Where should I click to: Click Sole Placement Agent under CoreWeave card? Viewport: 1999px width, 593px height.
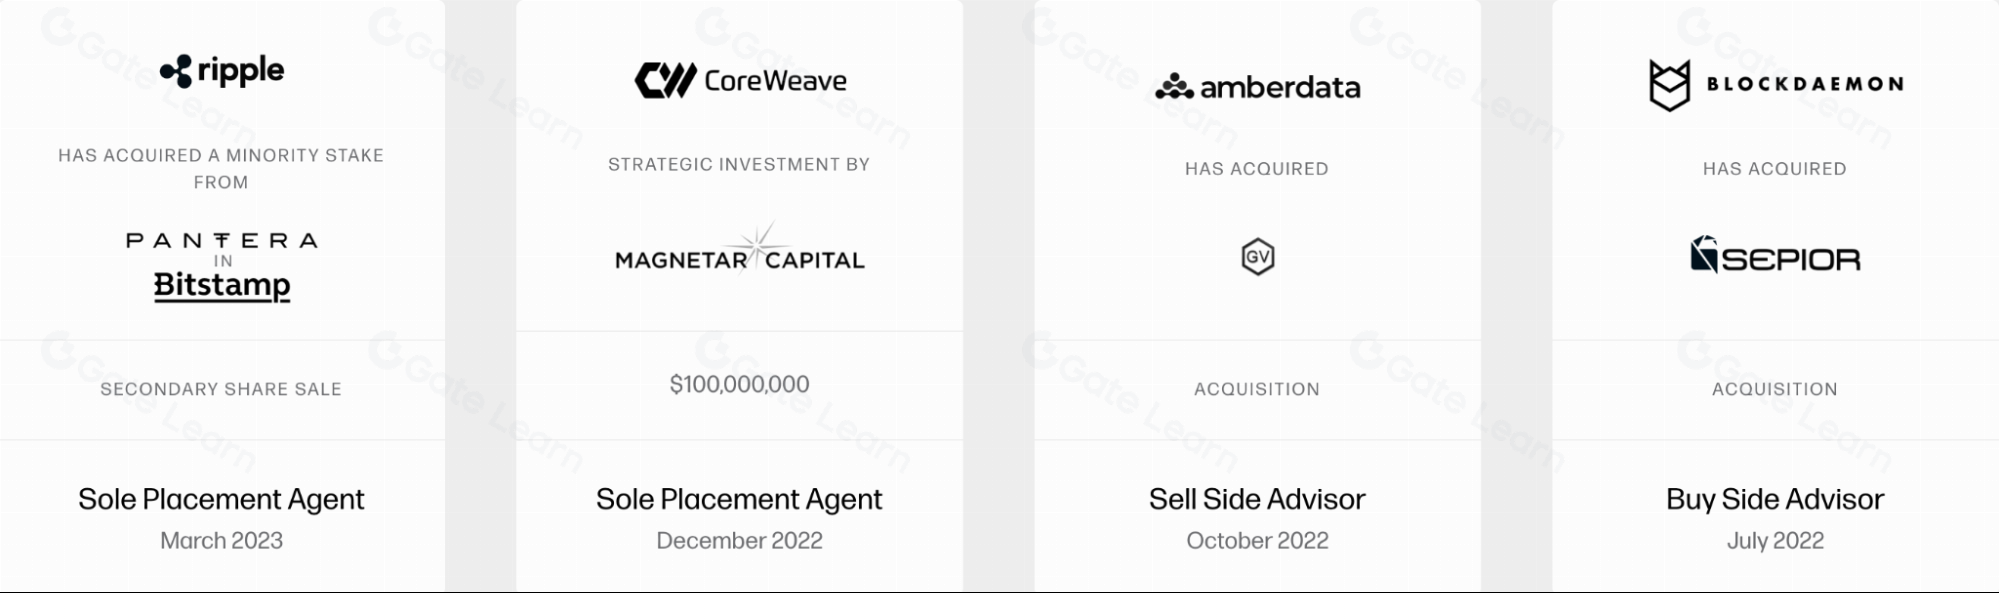tap(739, 499)
